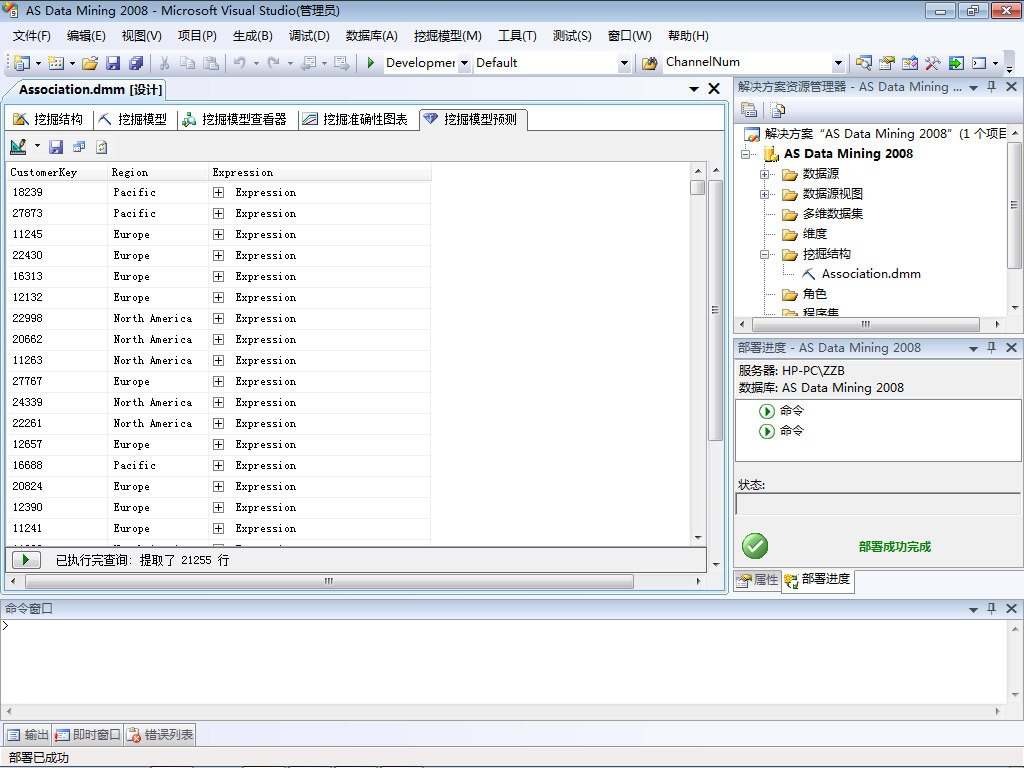Switch to the 属性 panel tab
The height and width of the screenshot is (768, 1024).
pos(758,580)
